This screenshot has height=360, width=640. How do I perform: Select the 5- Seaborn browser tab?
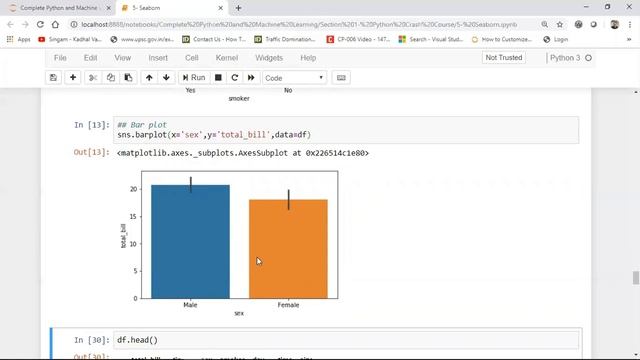tap(171, 8)
